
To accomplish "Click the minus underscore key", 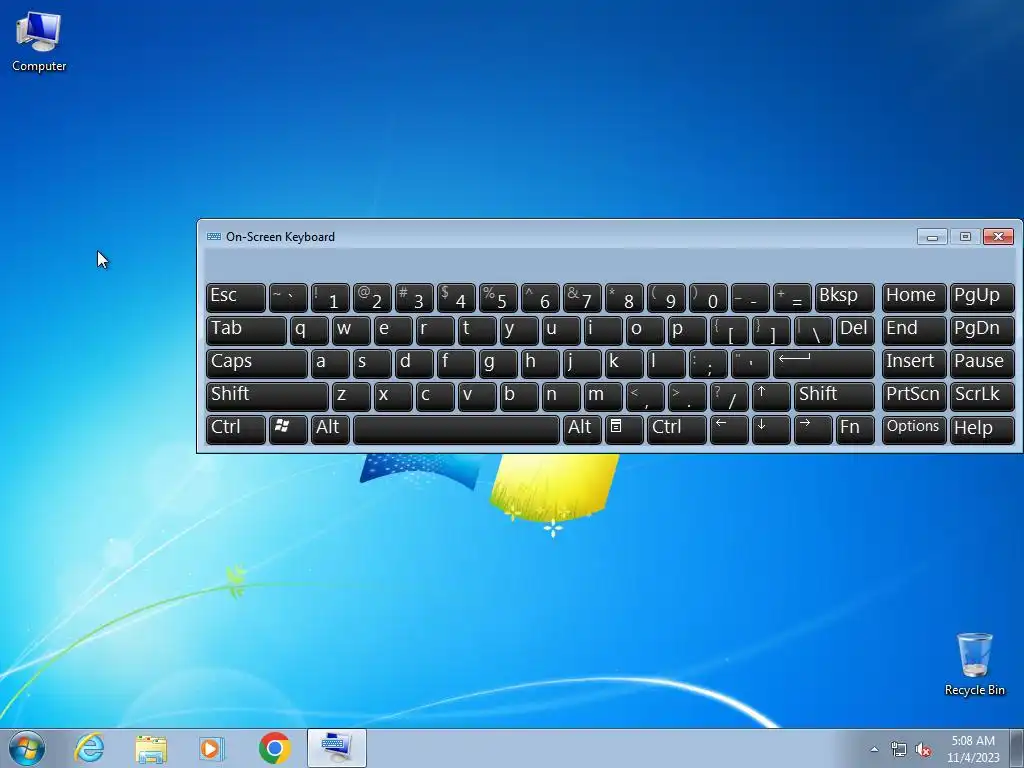I will click(750, 297).
